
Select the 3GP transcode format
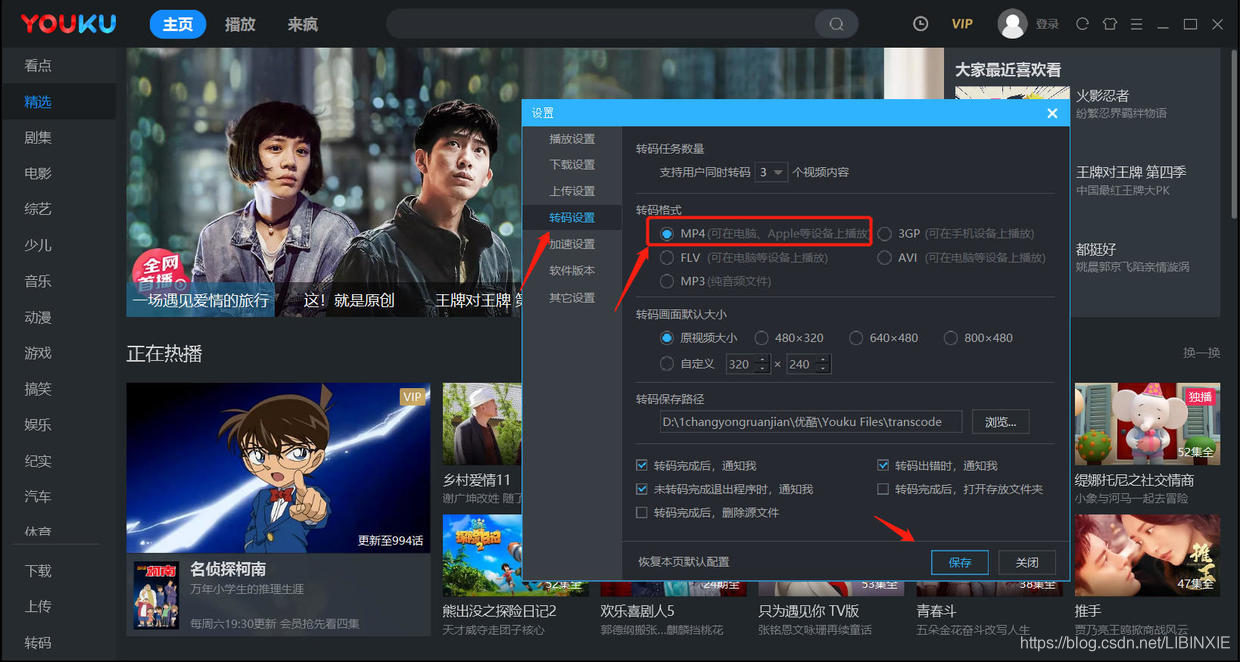884,232
